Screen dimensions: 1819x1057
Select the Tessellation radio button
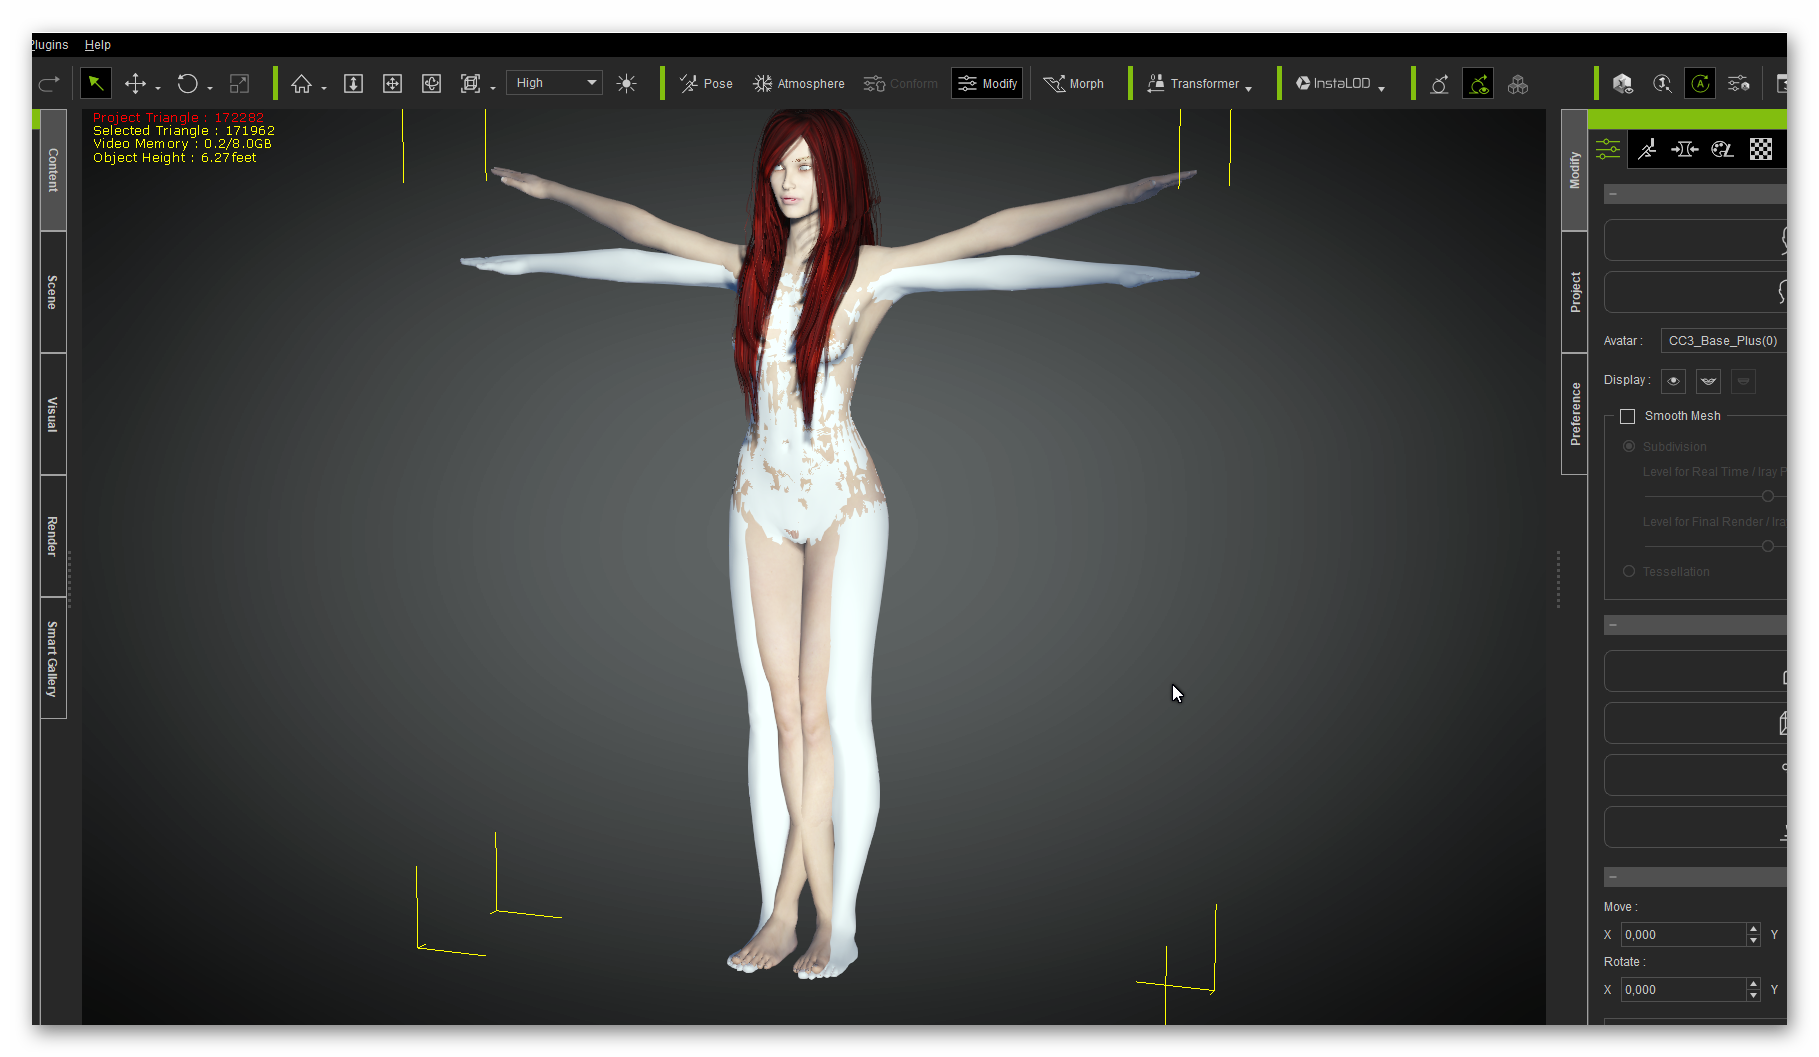[1629, 571]
